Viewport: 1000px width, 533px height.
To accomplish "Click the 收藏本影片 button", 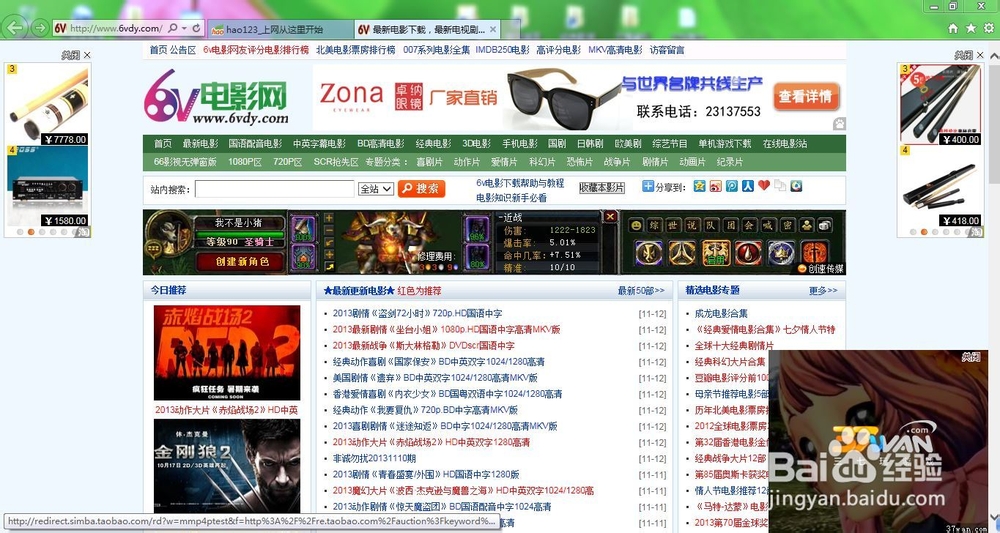I will click(x=601, y=187).
